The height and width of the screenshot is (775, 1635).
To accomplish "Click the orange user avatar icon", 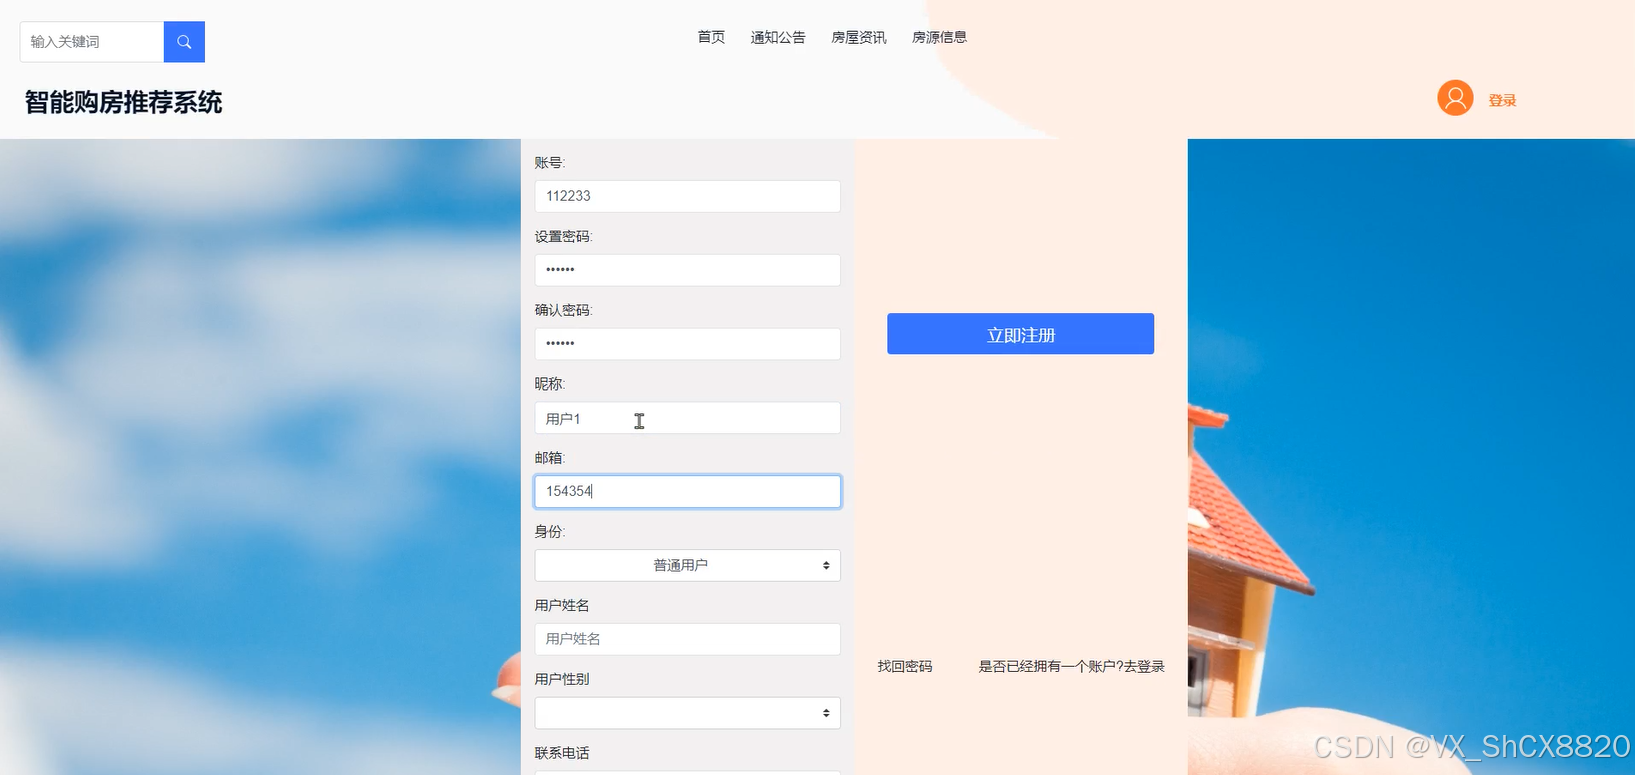I will pos(1455,98).
